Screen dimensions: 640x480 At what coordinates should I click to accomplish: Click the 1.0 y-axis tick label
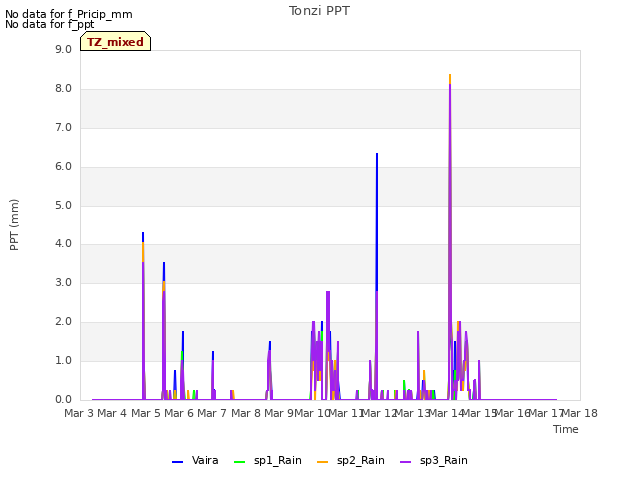[63, 360]
